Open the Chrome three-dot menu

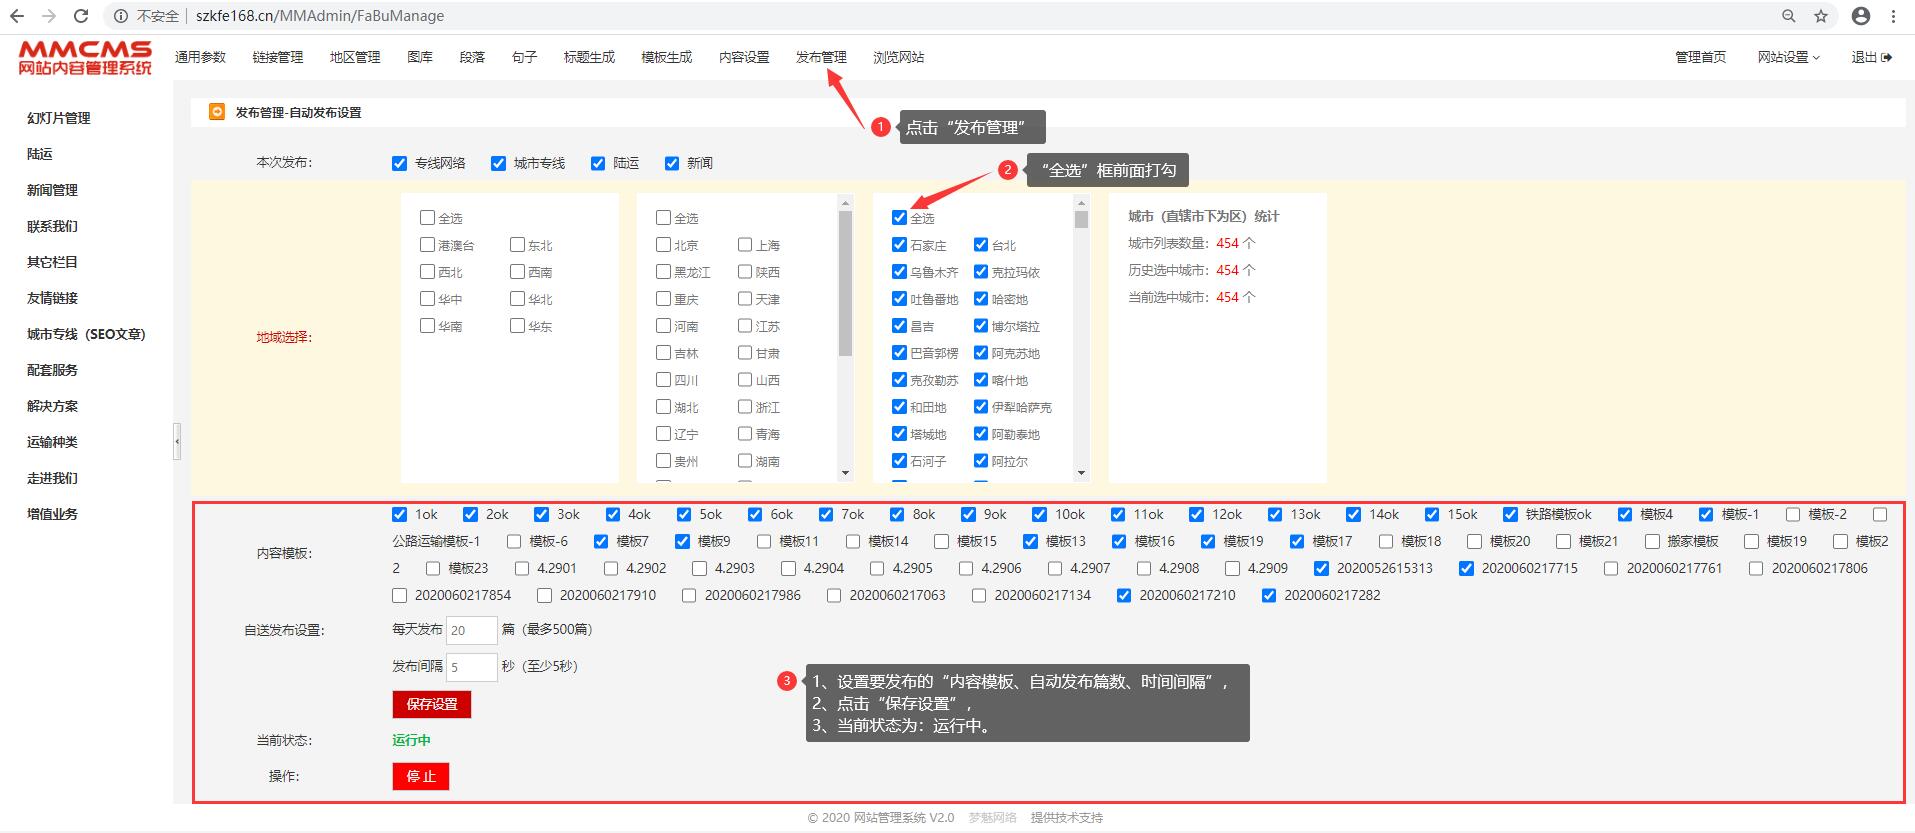tap(1893, 16)
